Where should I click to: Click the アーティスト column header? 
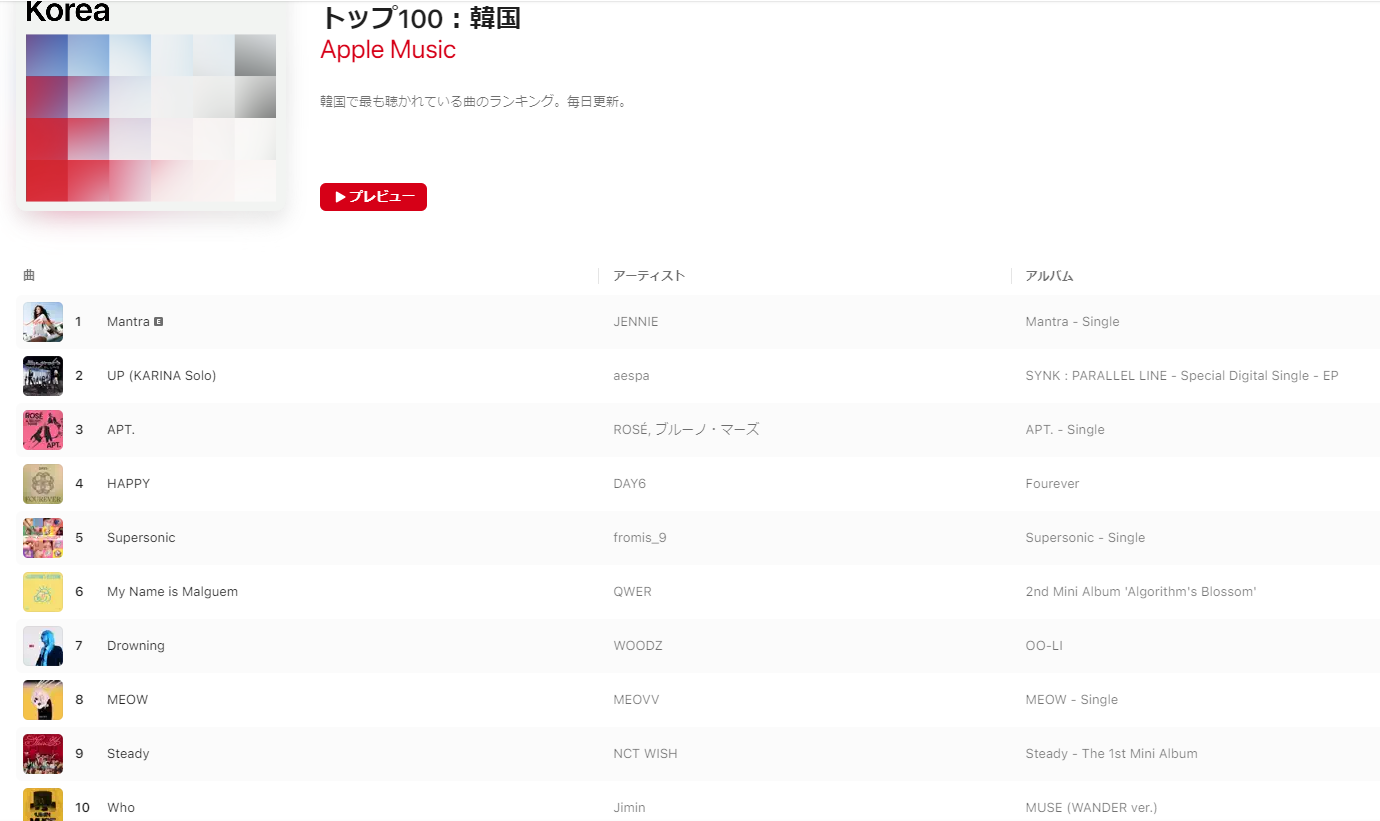pyautogui.click(x=649, y=276)
